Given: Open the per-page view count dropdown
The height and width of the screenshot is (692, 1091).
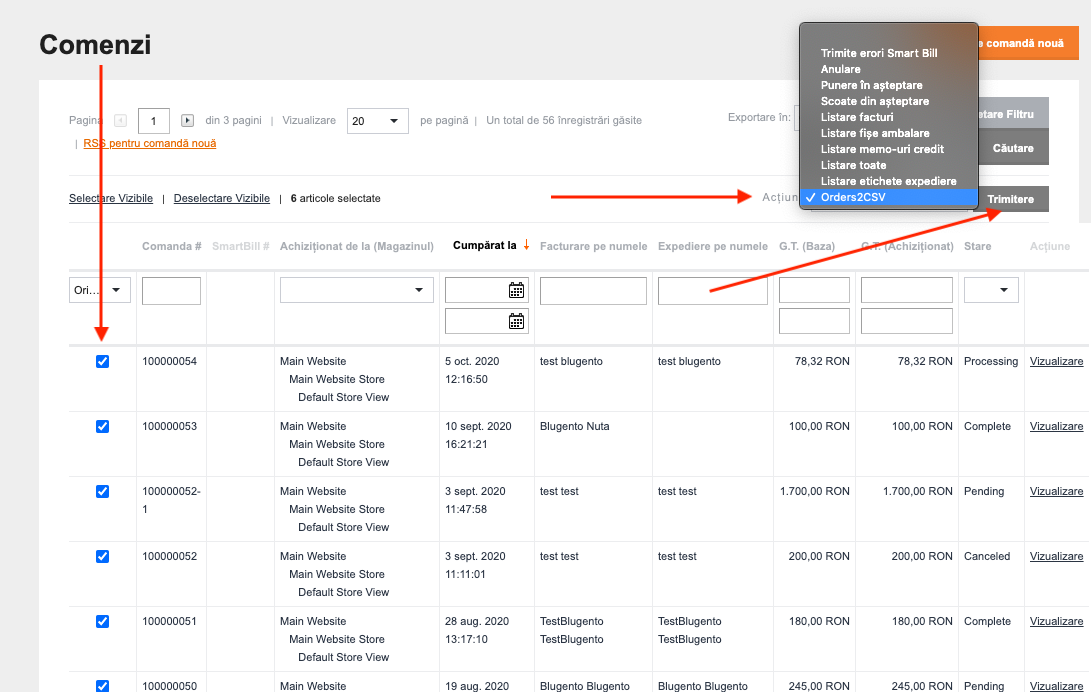Looking at the screenshot, I should tap(377, 121).
